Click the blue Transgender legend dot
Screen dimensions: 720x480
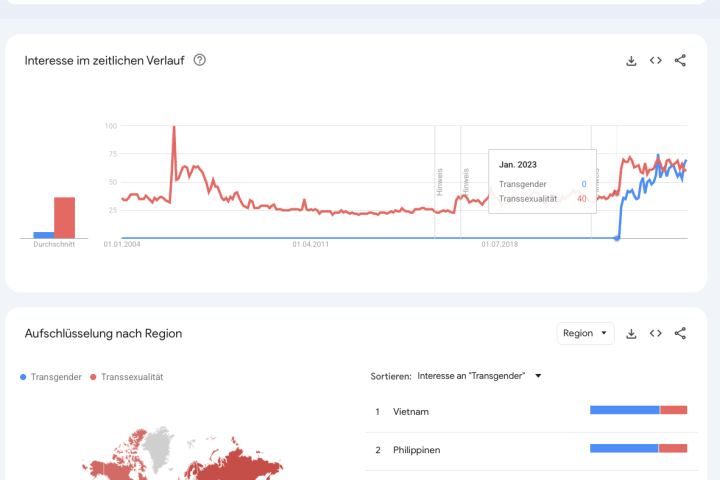pos(24,377)
